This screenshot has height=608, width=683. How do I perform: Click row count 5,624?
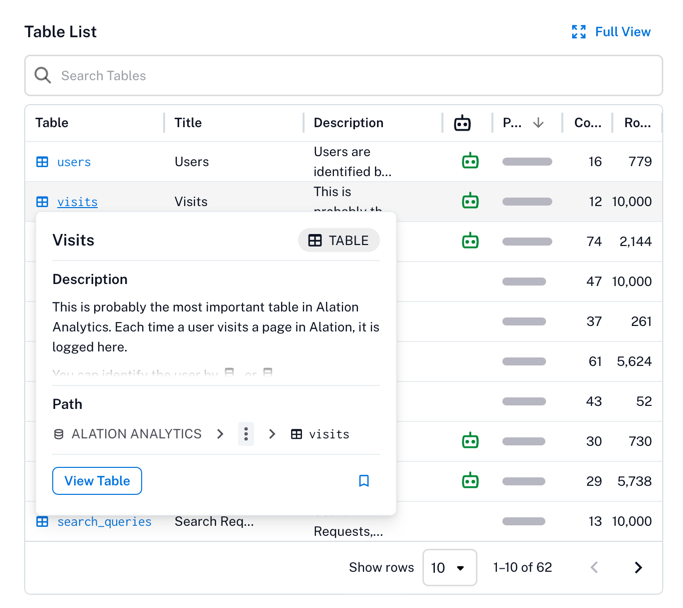click(634, 361)
